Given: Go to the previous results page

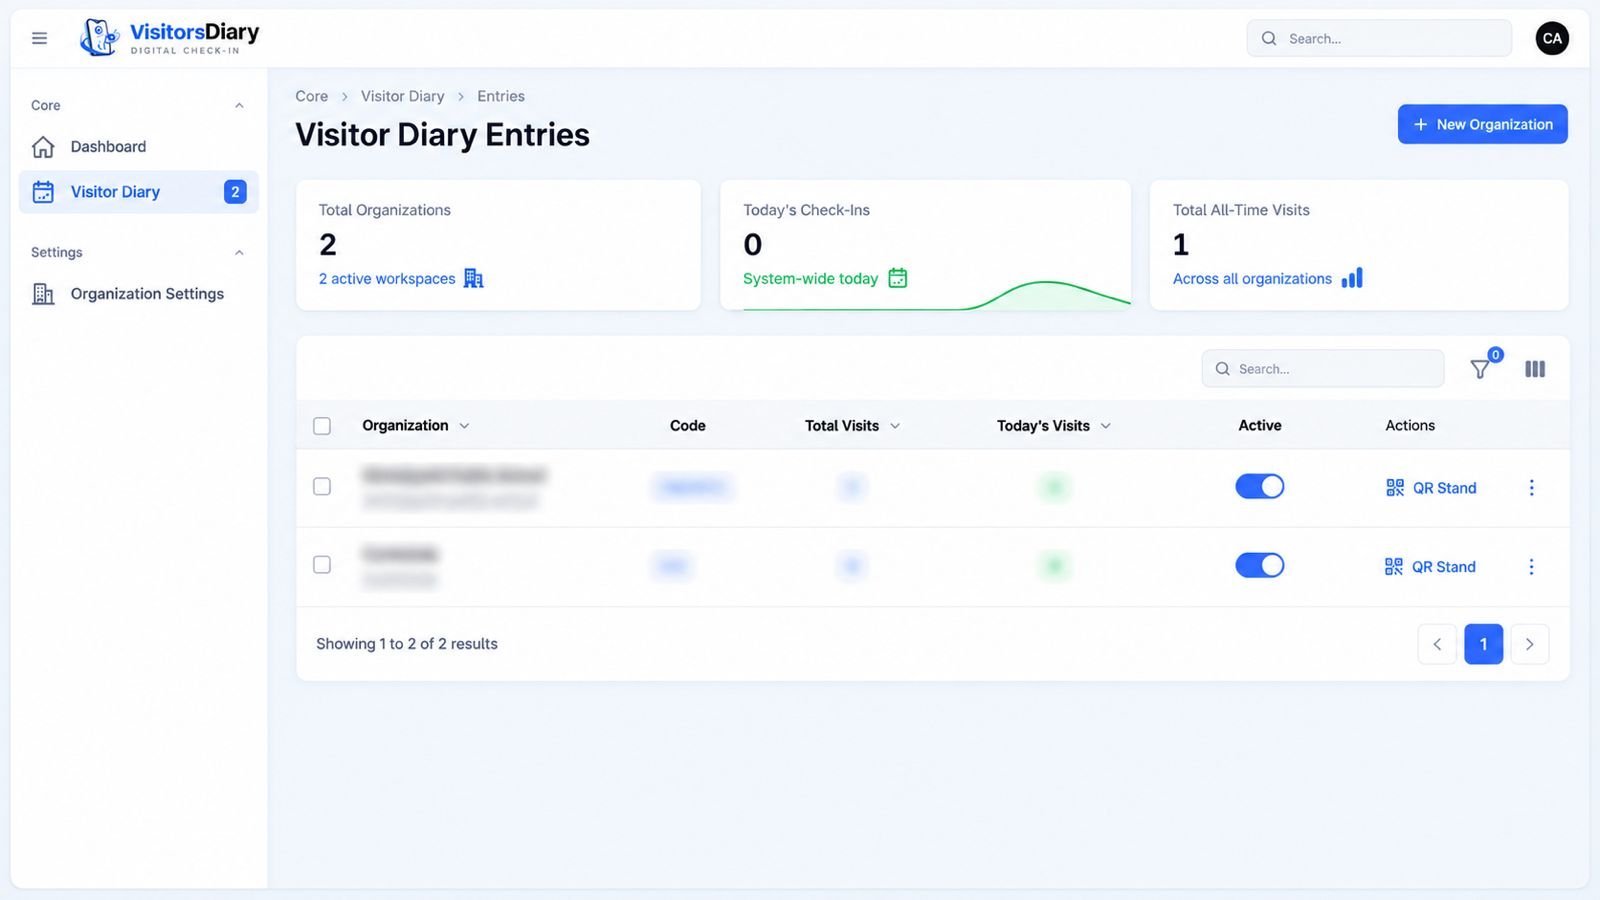Looking at the screenshot, I should [x=1437, y=644].
